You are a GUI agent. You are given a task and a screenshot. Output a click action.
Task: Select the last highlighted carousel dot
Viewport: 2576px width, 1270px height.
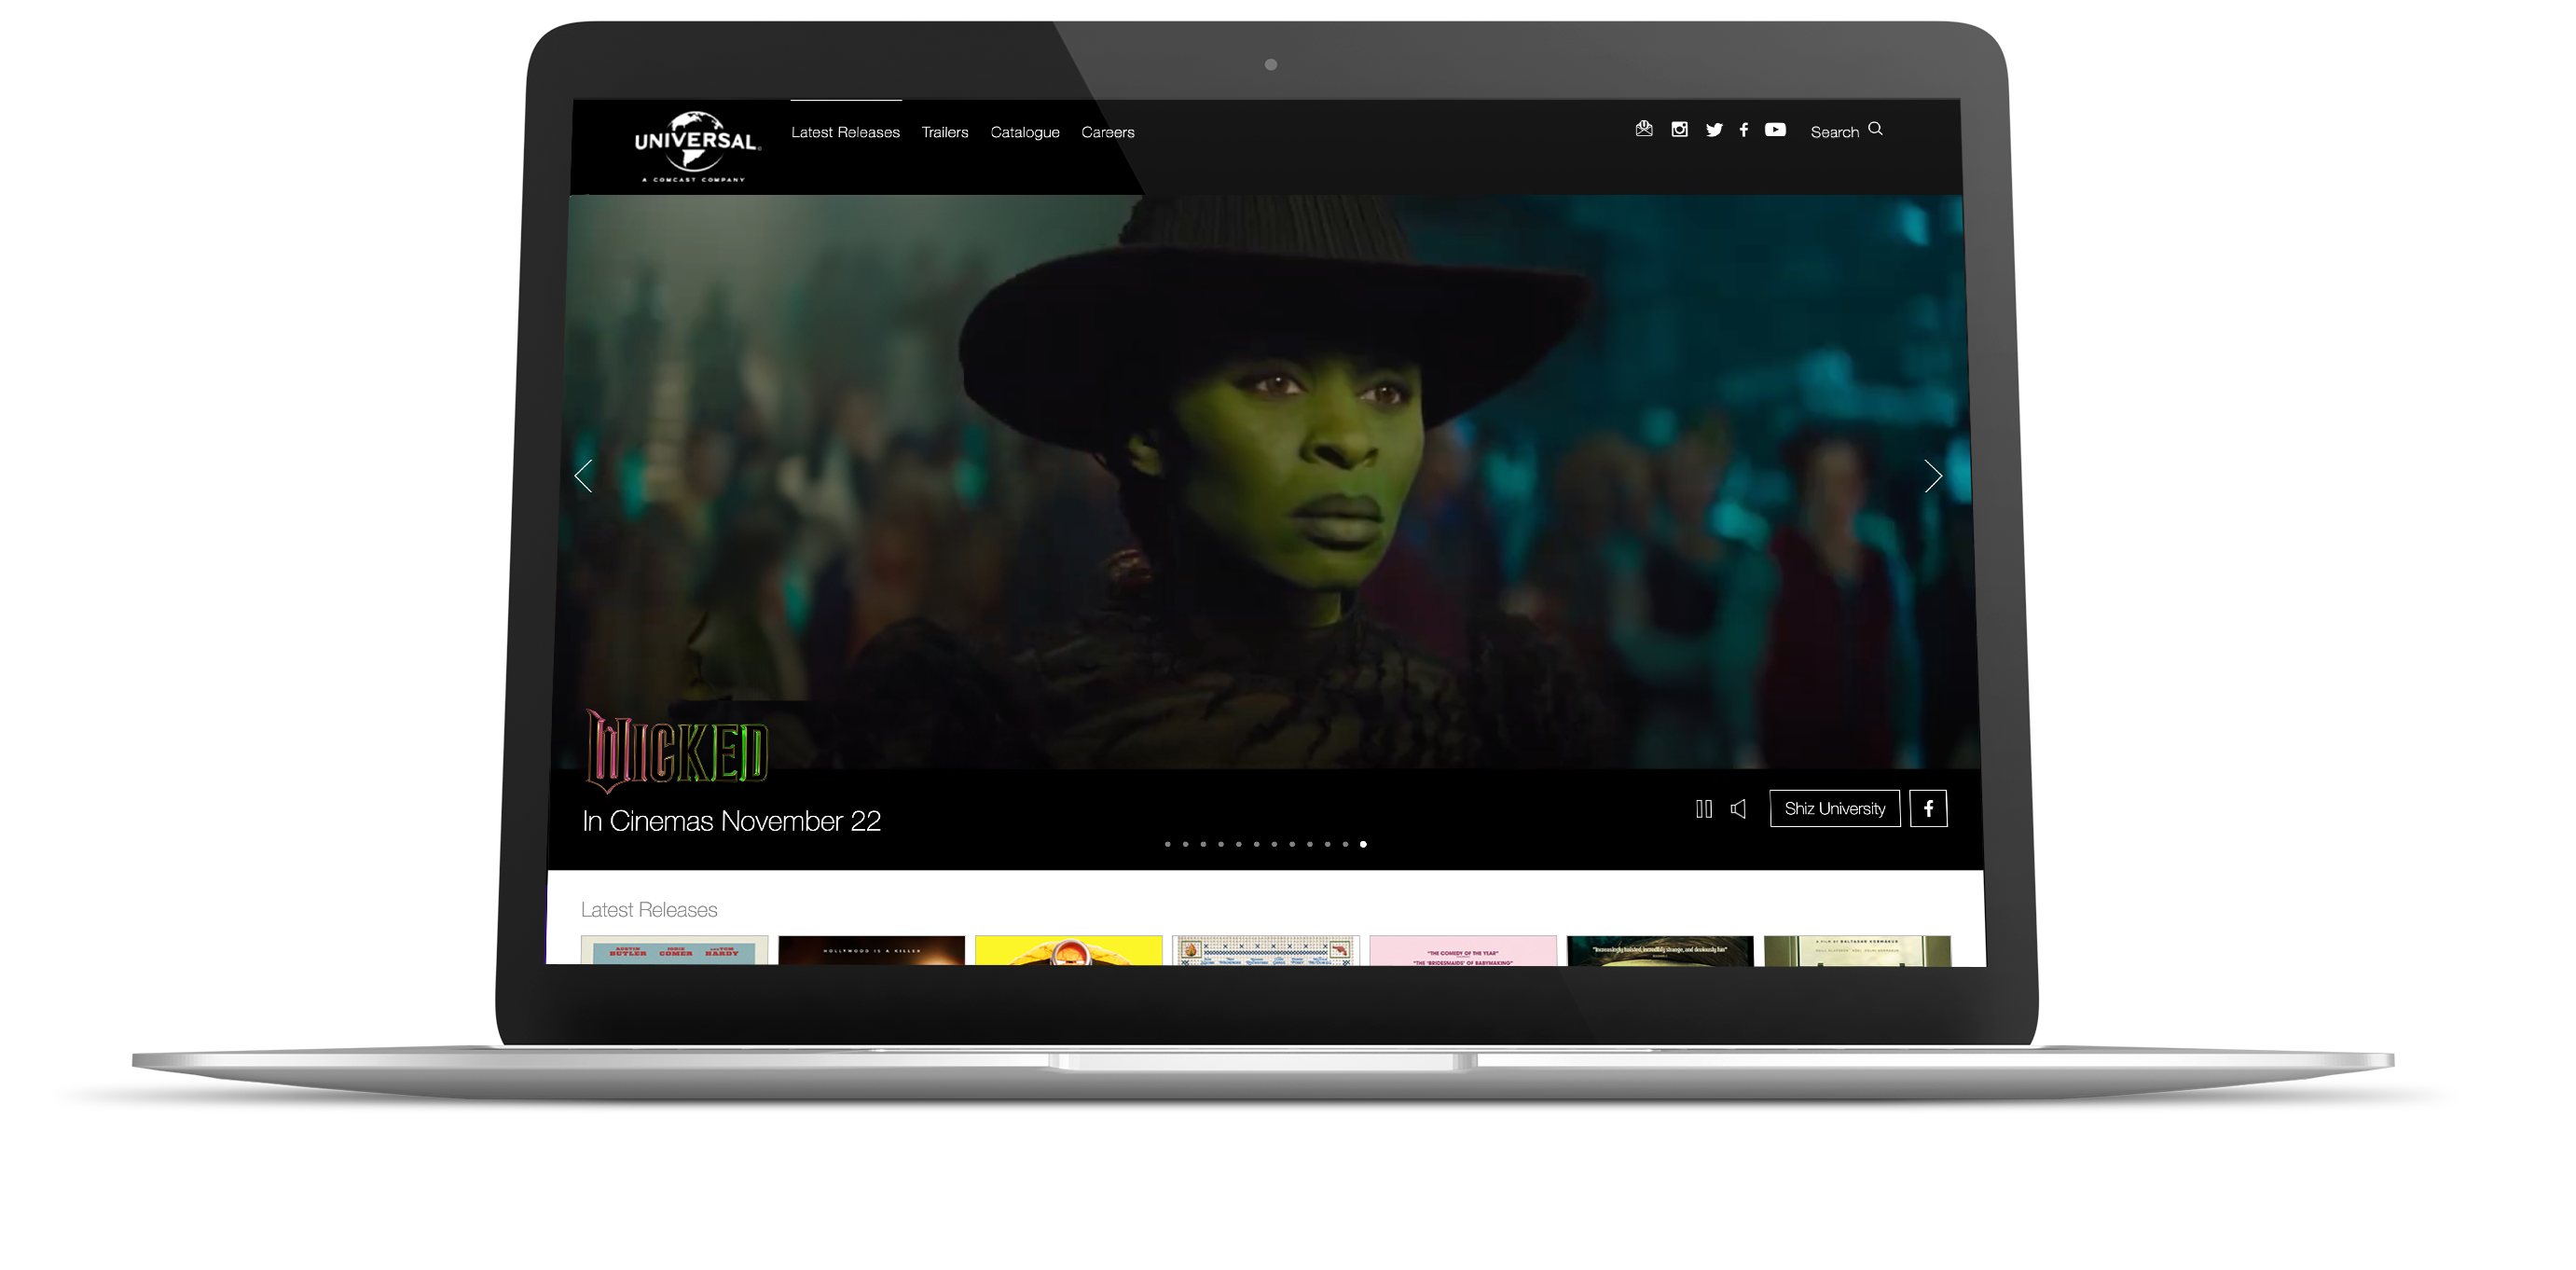click(1363, 845)
